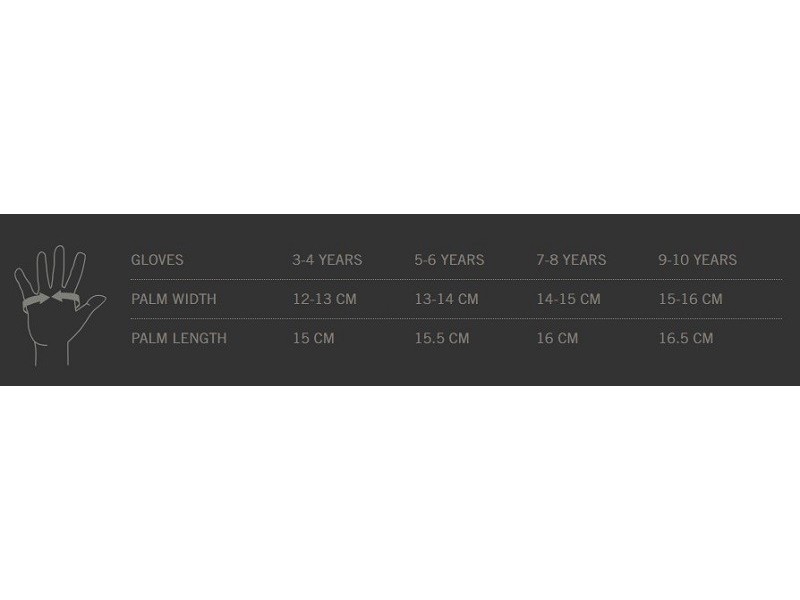Select the 3-4 YEARS column header

tap(327, 260)
